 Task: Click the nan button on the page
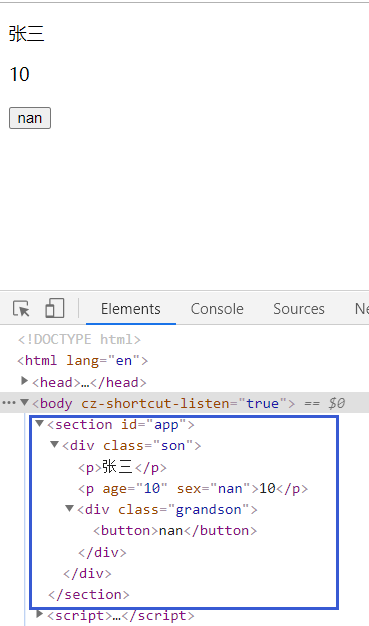(30, 118)
